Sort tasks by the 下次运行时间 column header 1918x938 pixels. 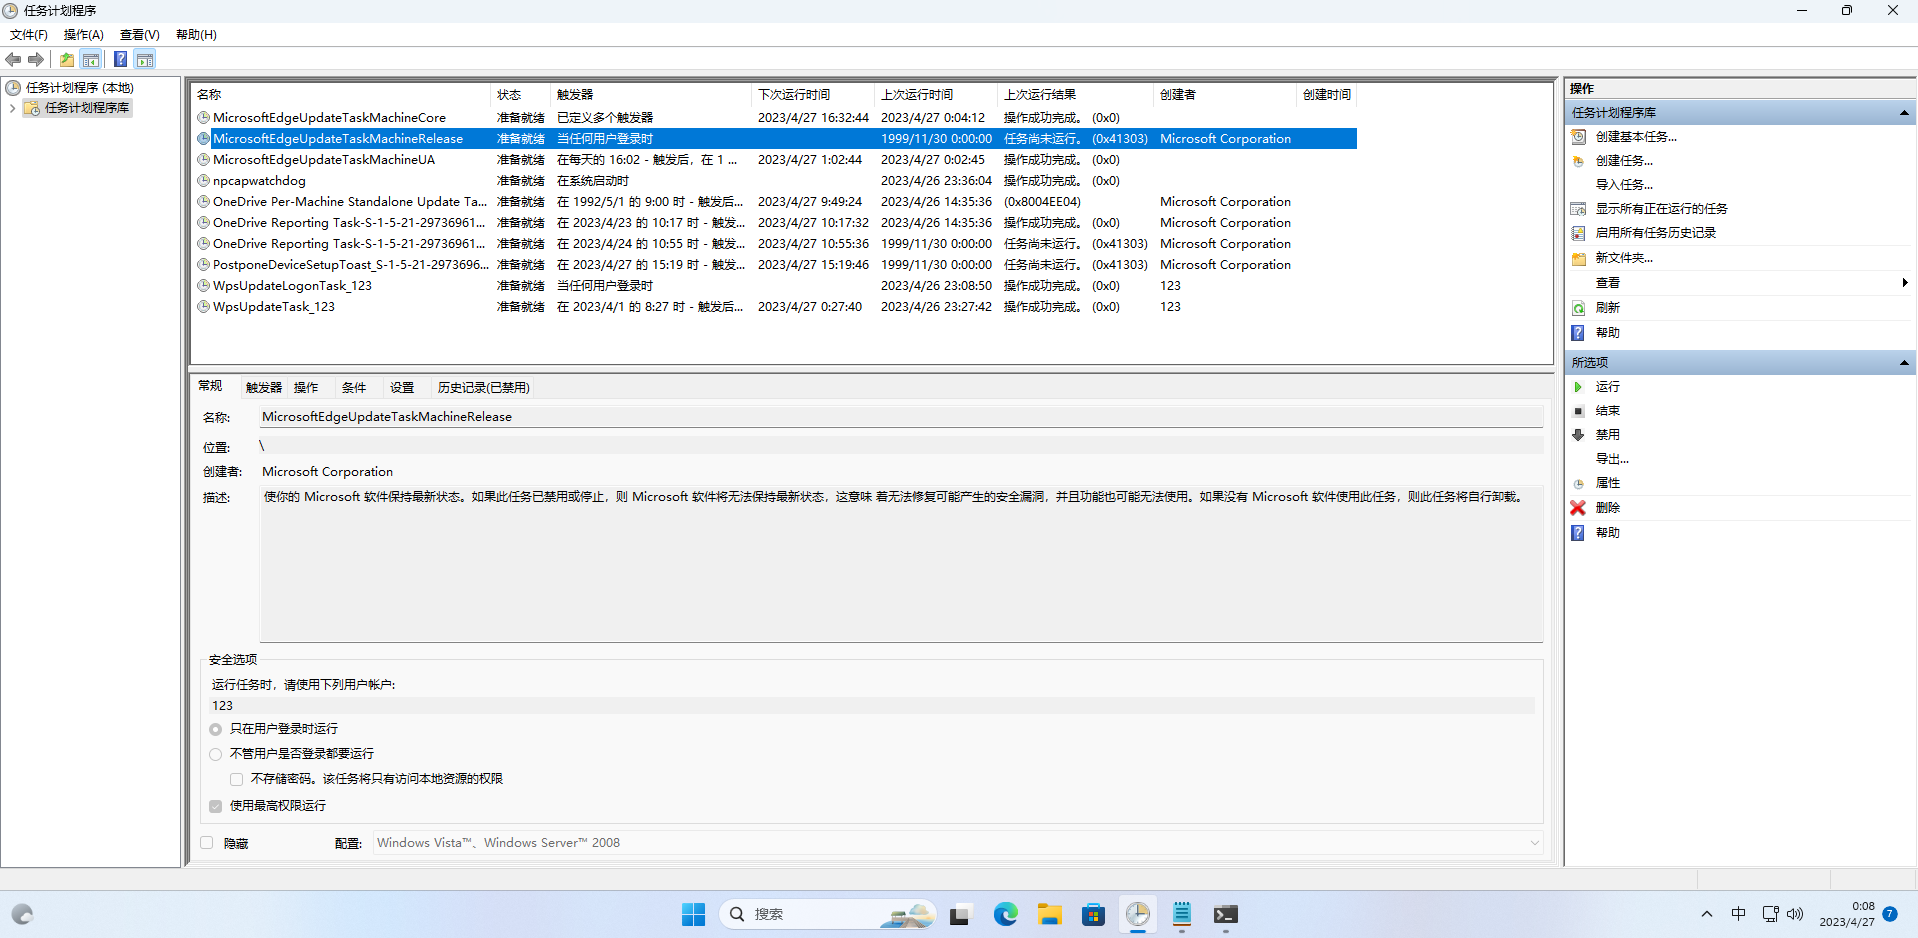click(x=813, y=95)
